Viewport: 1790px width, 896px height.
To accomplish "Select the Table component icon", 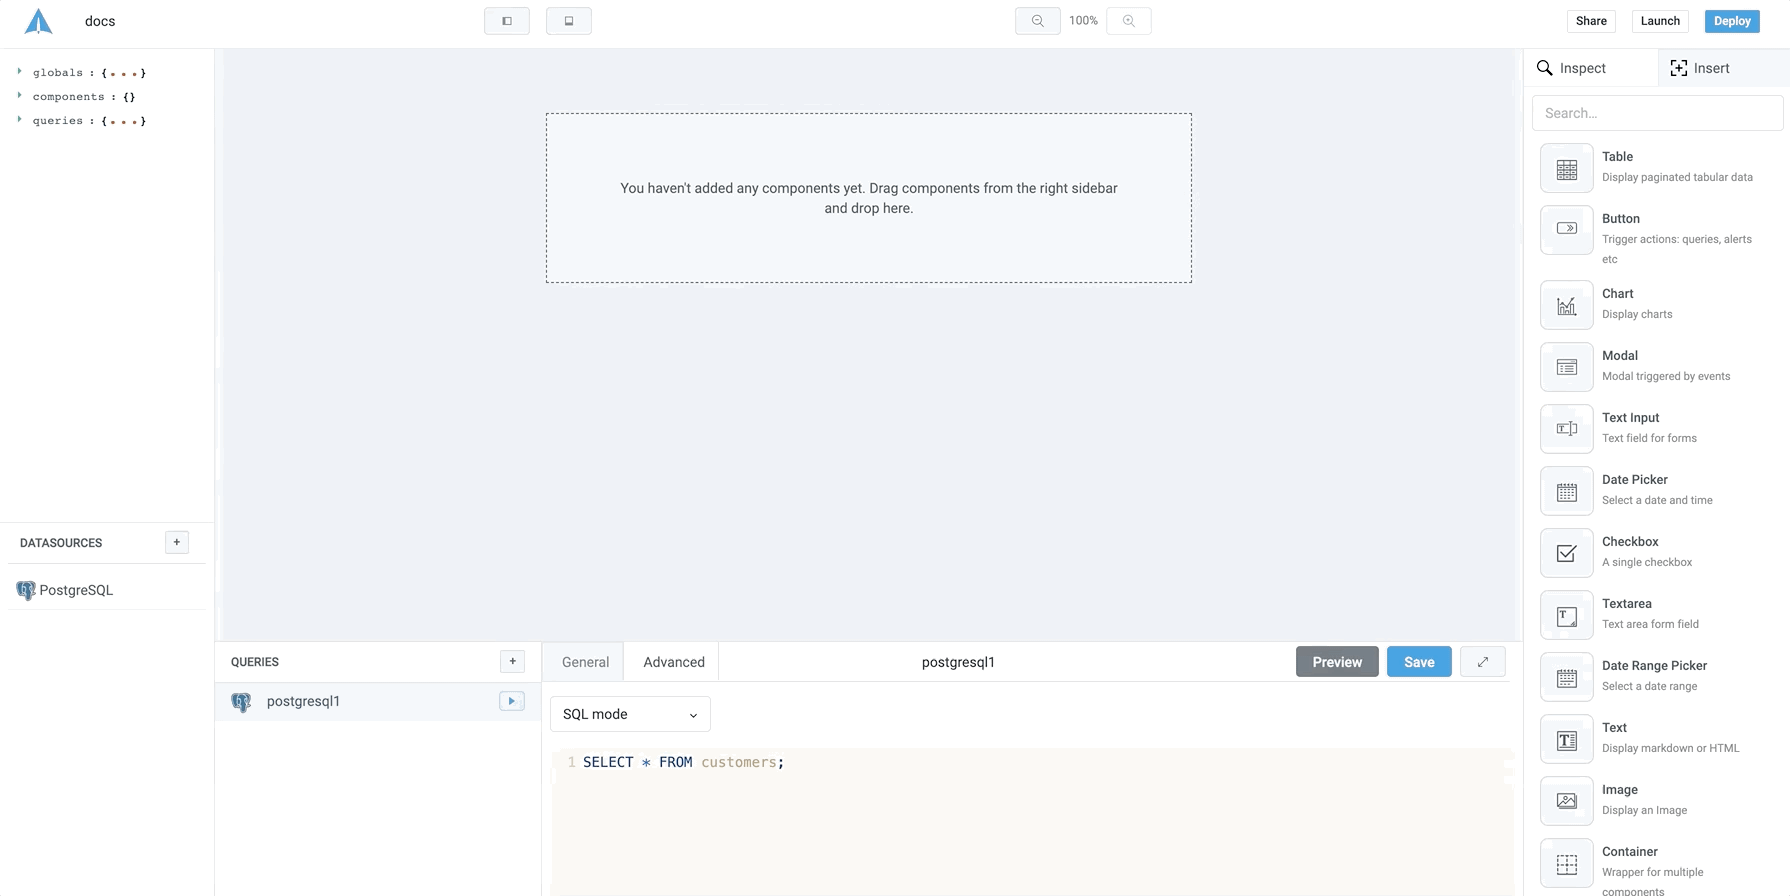I will [x=1566, y=169].
